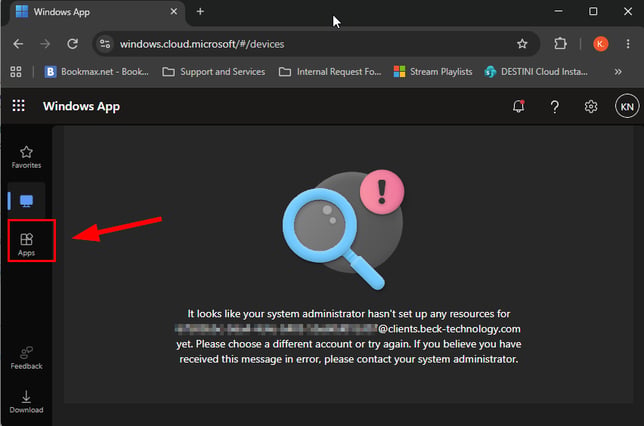Reload the page

tap(73, 44)
